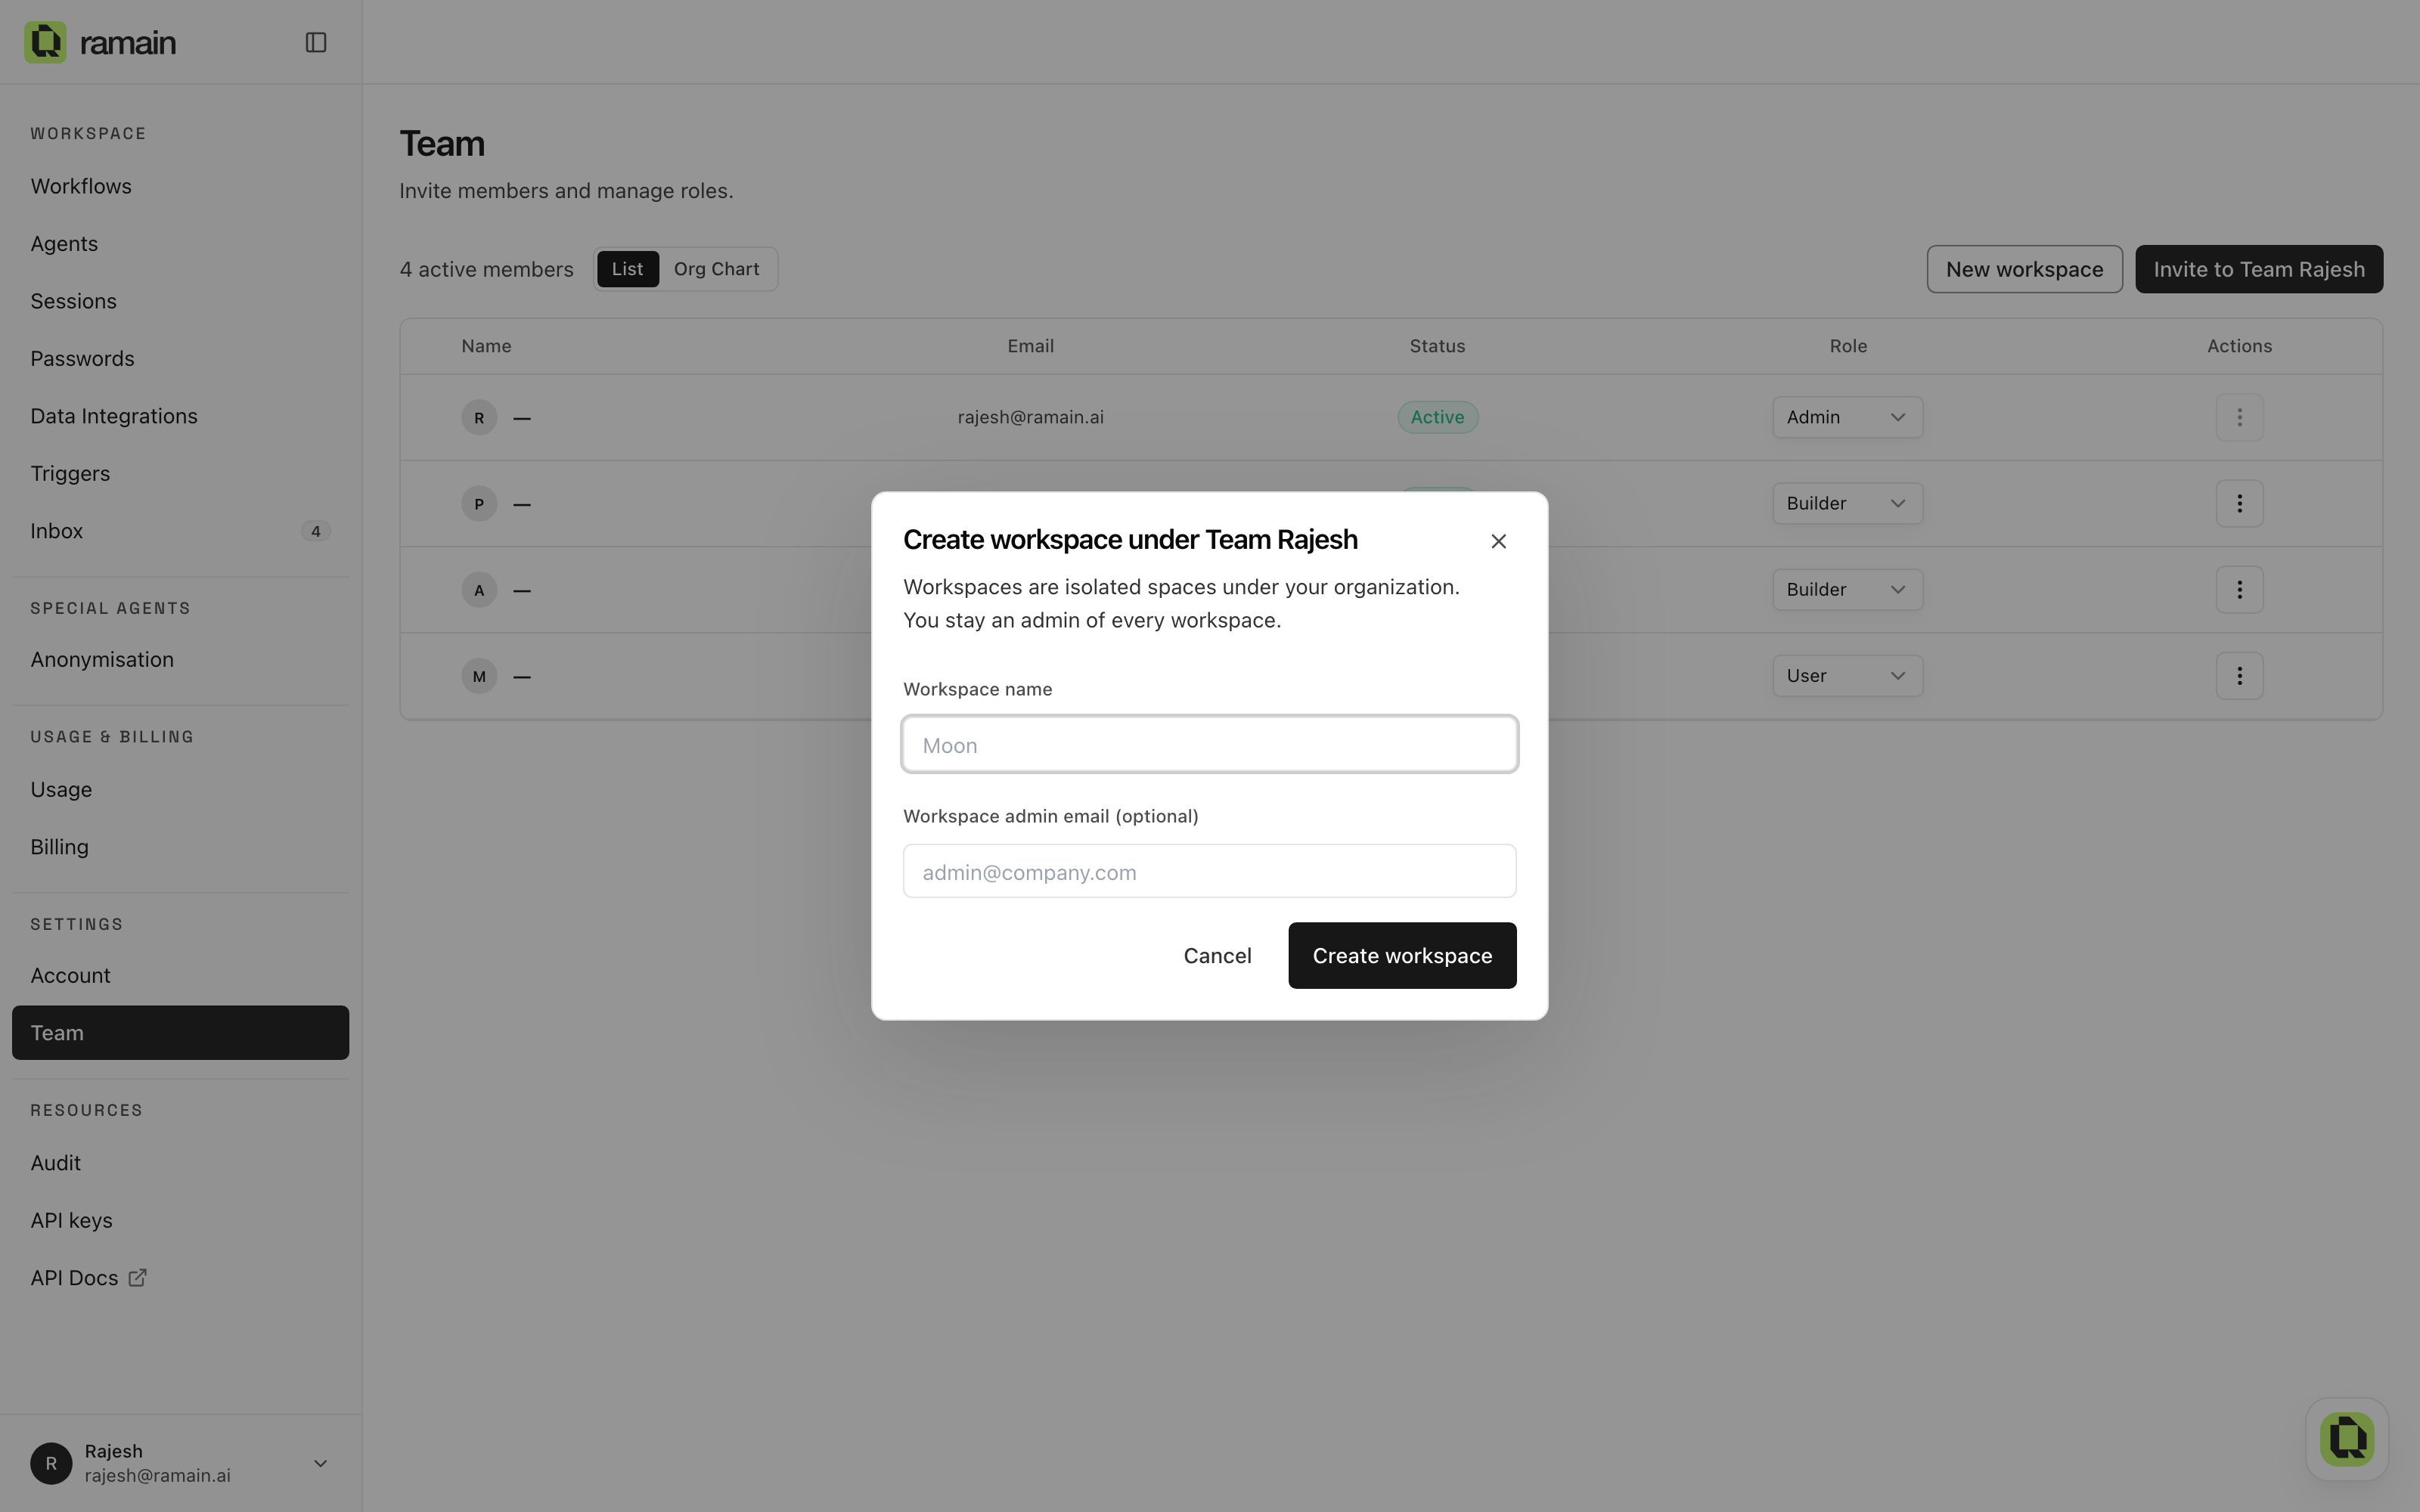The image size is (2420, 1512).
Task: Open Builder role dropdown for member P
Action: (1847, 503)
